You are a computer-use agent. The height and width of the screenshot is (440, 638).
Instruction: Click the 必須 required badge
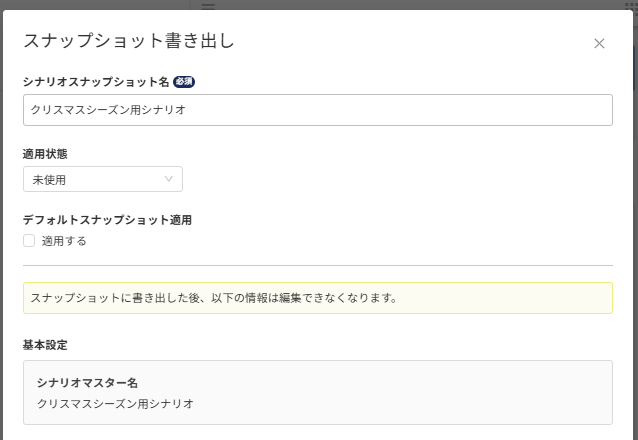[183, 81]
